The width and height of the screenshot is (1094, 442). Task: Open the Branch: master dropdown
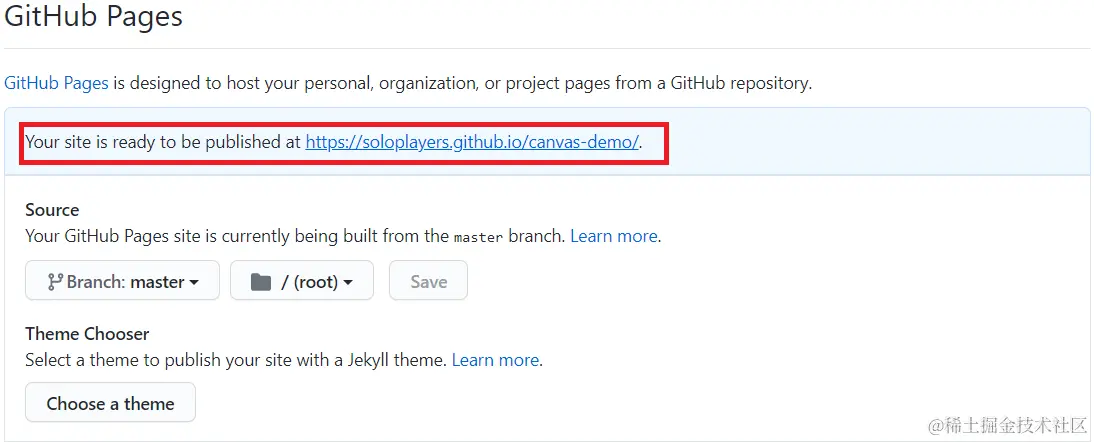[123, 281]
